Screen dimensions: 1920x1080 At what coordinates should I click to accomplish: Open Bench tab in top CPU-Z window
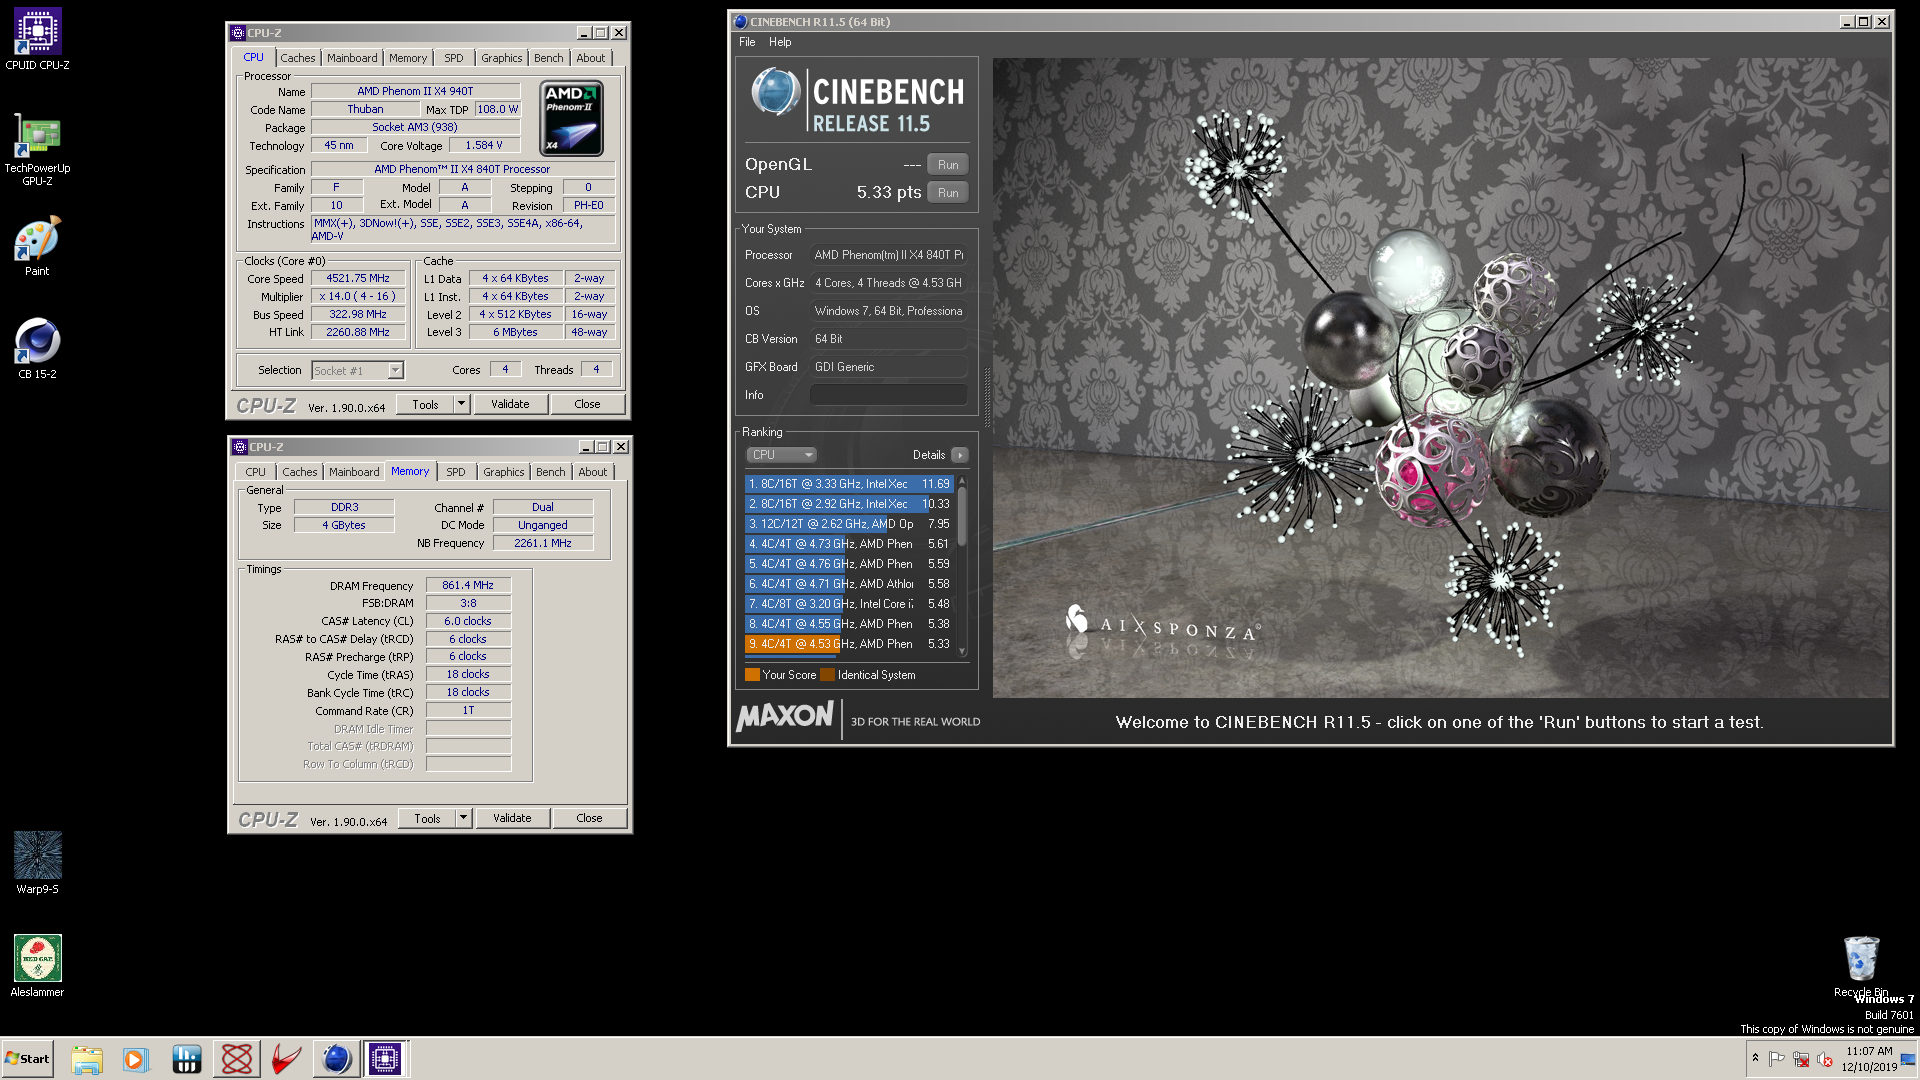tap(549, 58)
